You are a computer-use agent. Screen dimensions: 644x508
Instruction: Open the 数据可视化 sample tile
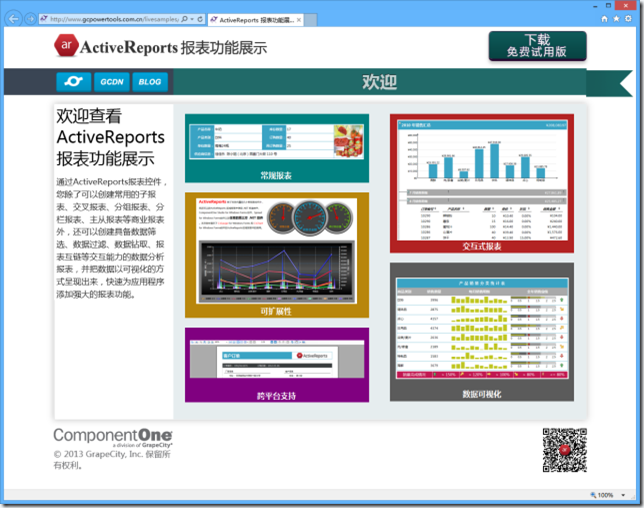coord(482,332)
